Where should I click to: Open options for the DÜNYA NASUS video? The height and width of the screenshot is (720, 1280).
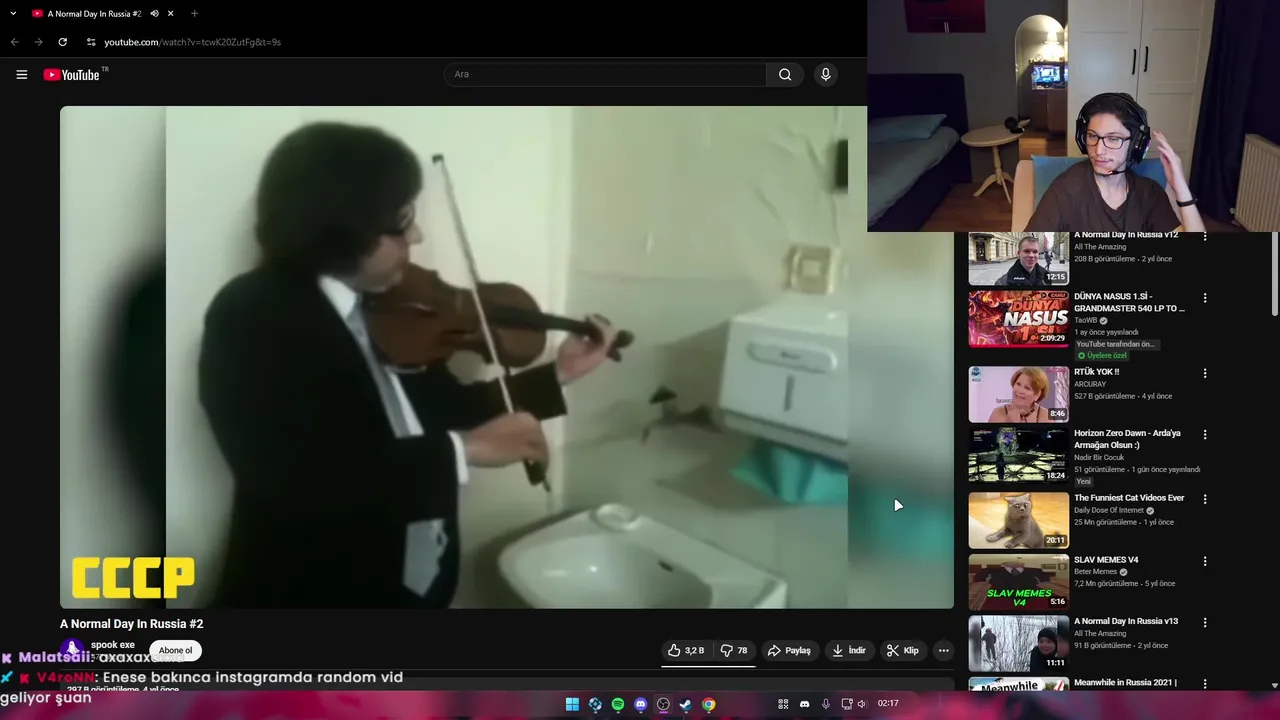click(x=1205, y=298)
